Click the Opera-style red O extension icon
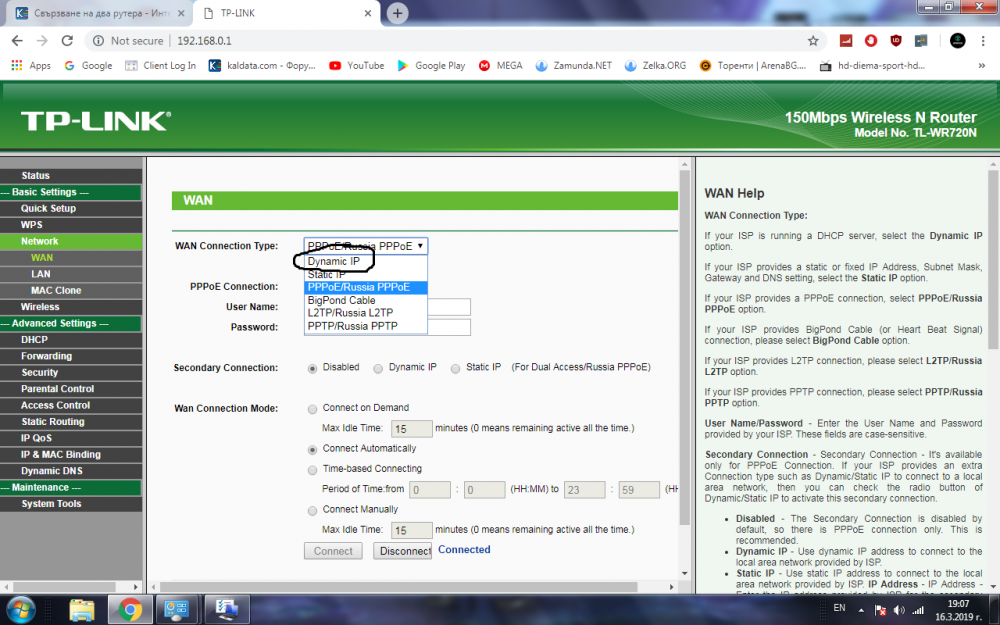The height and width of the screenshot is (625, 1000). pyautogui.click(x=871, y=41)
